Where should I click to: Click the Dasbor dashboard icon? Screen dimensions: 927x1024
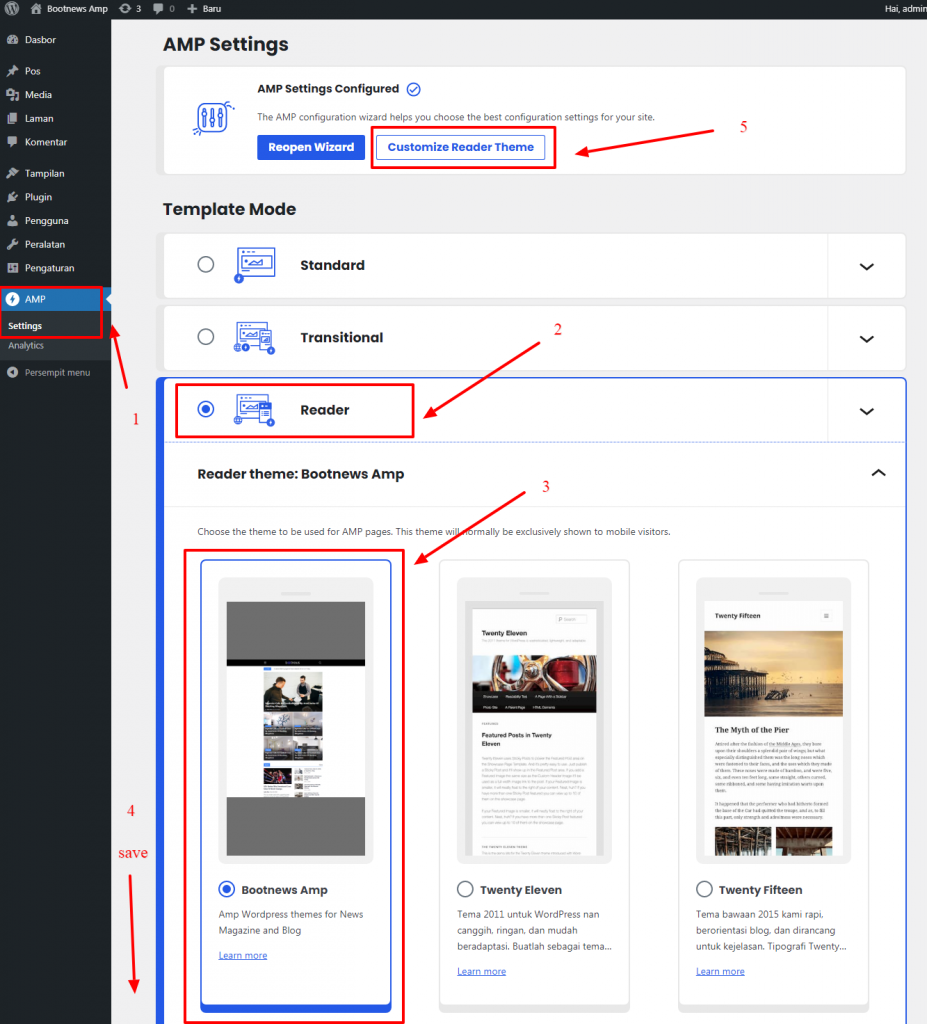pos(12,39)
